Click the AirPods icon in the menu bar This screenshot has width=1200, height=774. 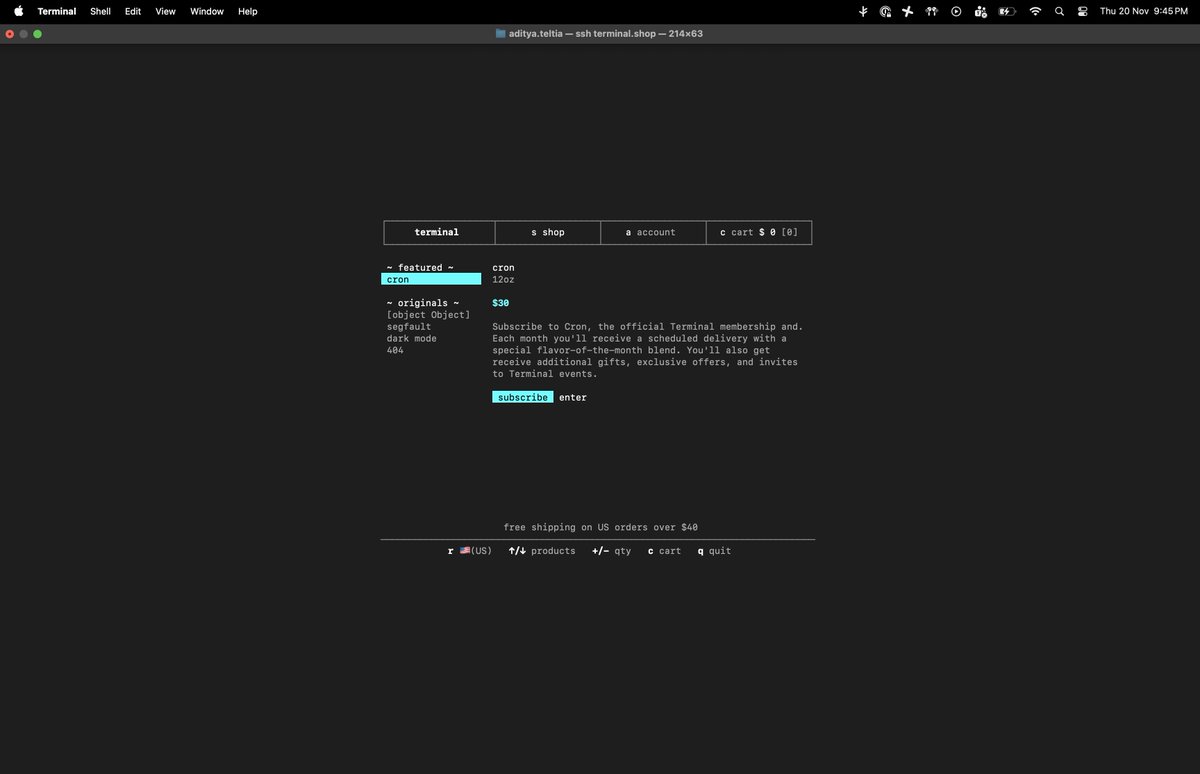[x=932, y=11]
